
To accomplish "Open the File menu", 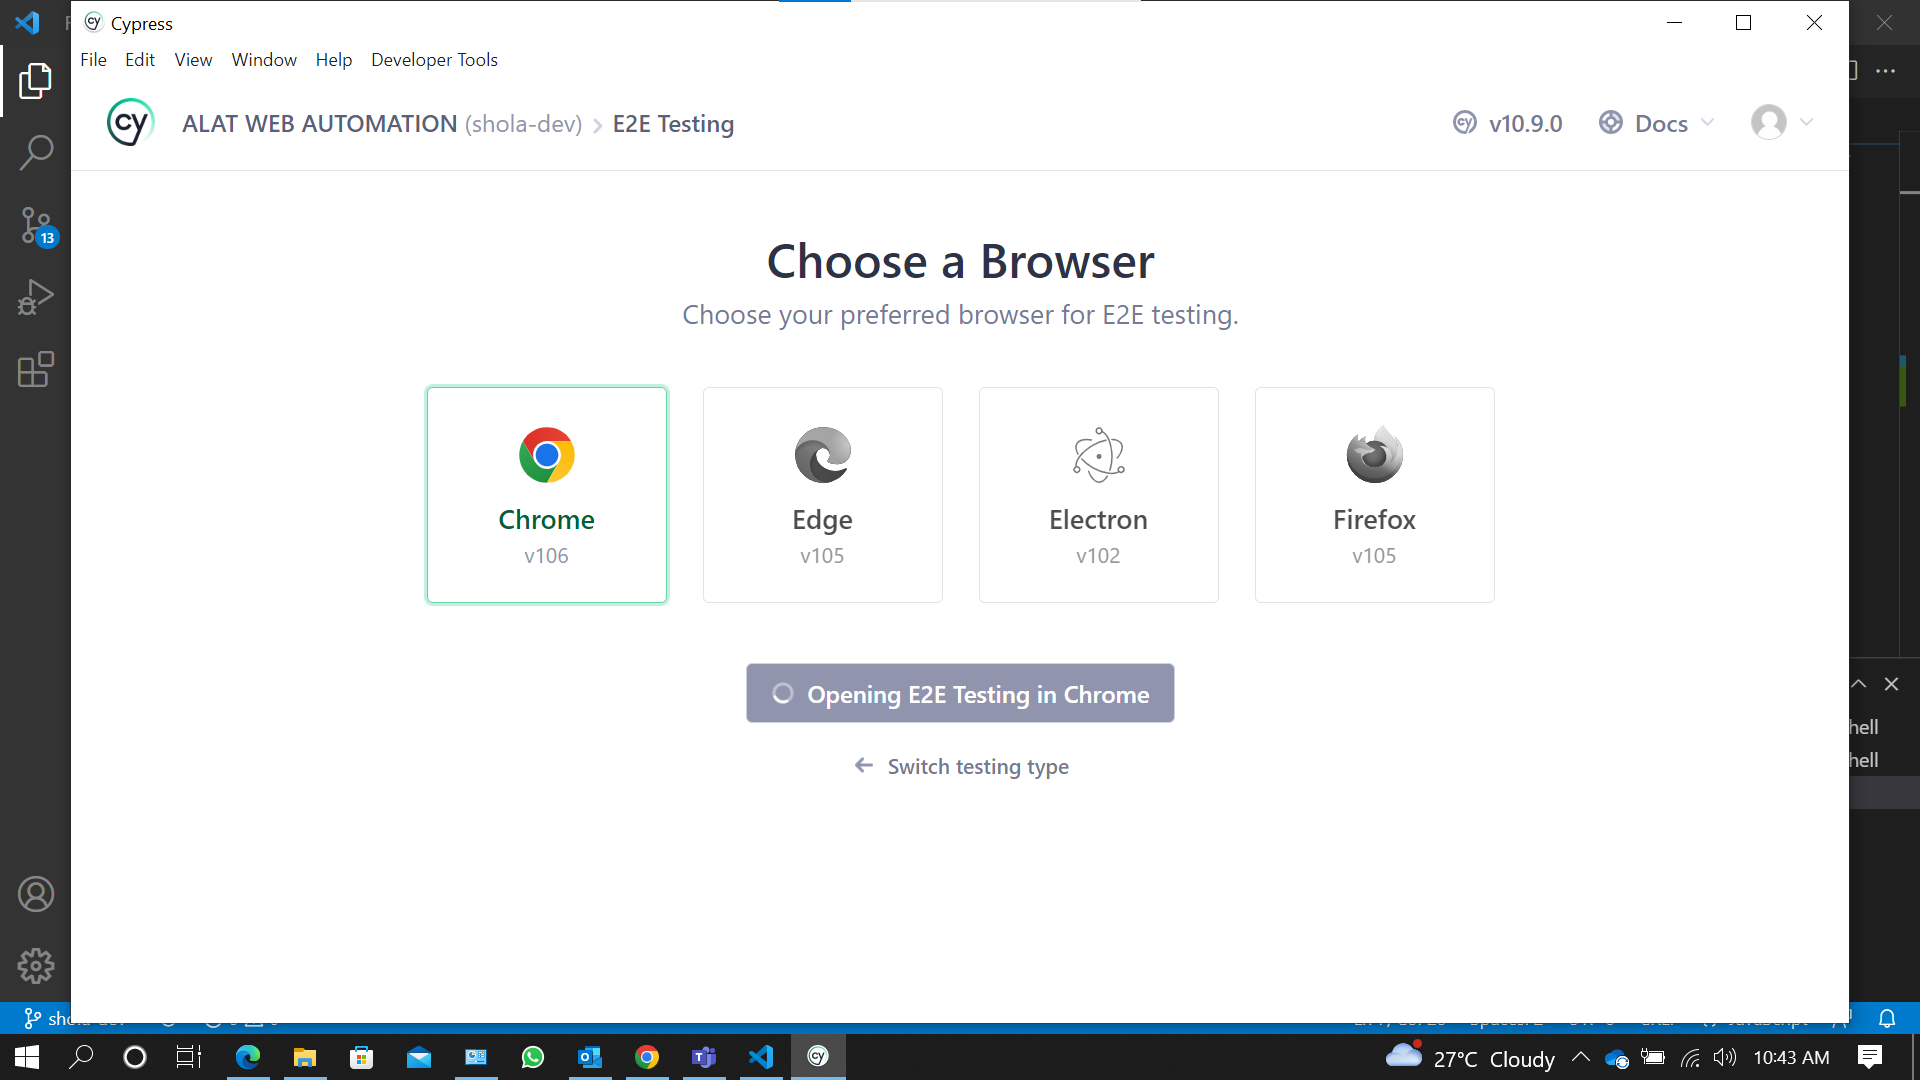I will pos(93,59).
